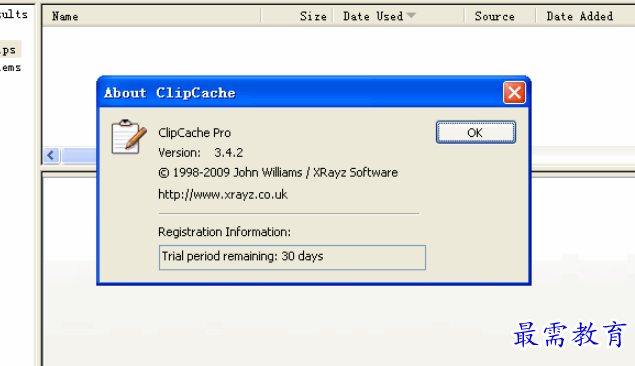The image size is (635, 366).
Task: Click the 'Registration Information:' label
Action: point(224,232)
